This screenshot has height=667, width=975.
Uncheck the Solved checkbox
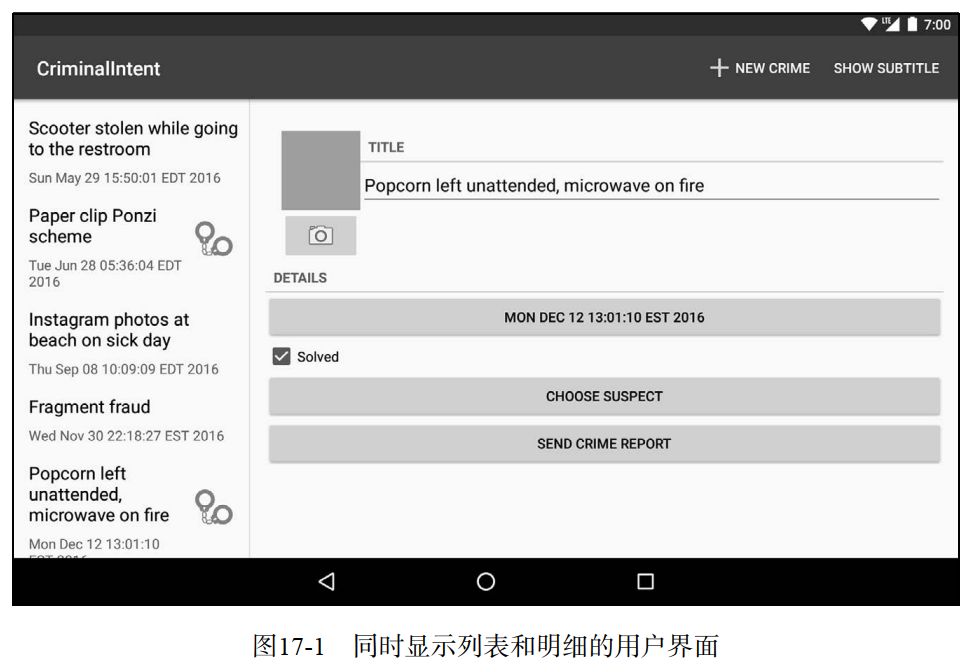pyautogui.click(x=282, y=357)
